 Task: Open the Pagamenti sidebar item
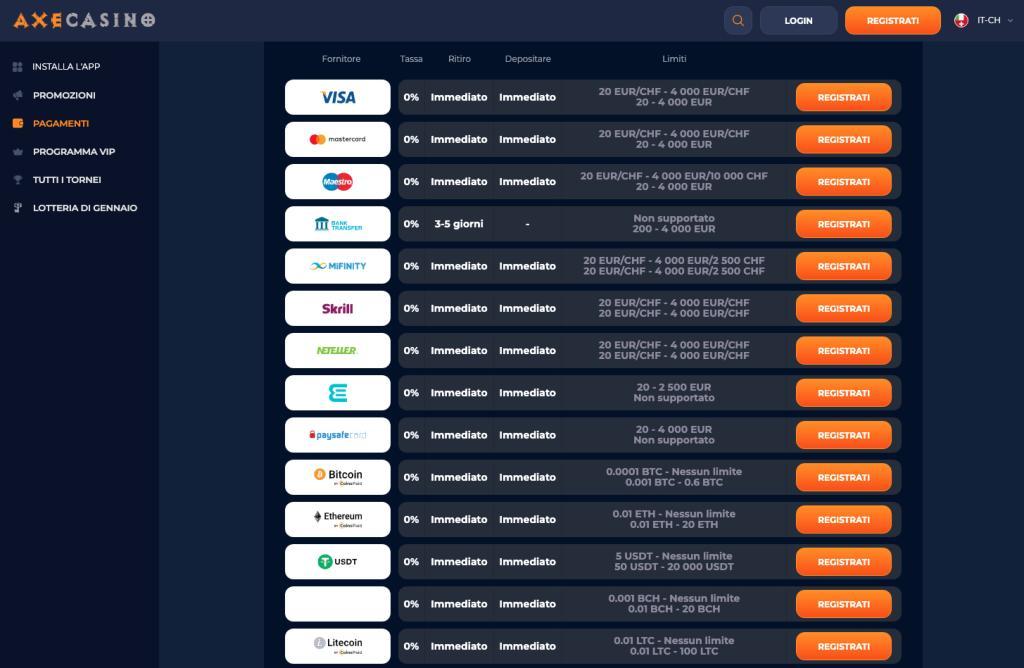point(60,123)
